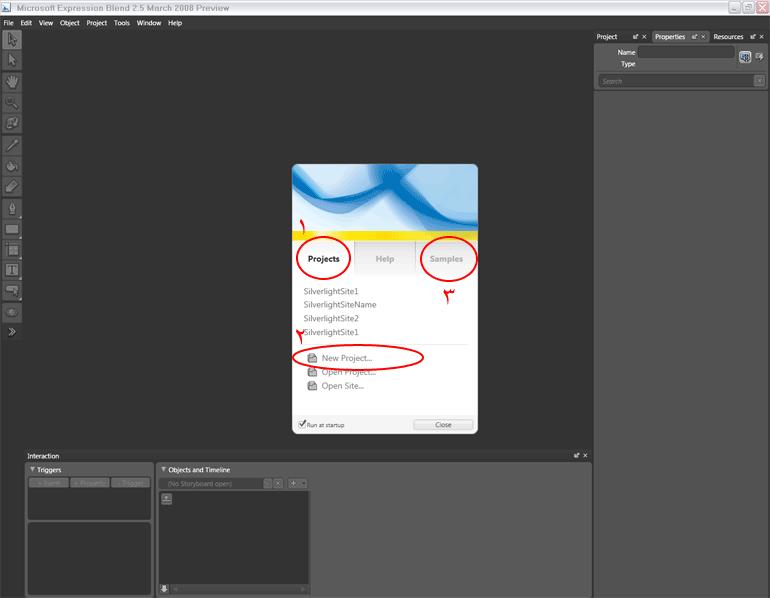Switch to the Properties panel tab

pos(670,37)
